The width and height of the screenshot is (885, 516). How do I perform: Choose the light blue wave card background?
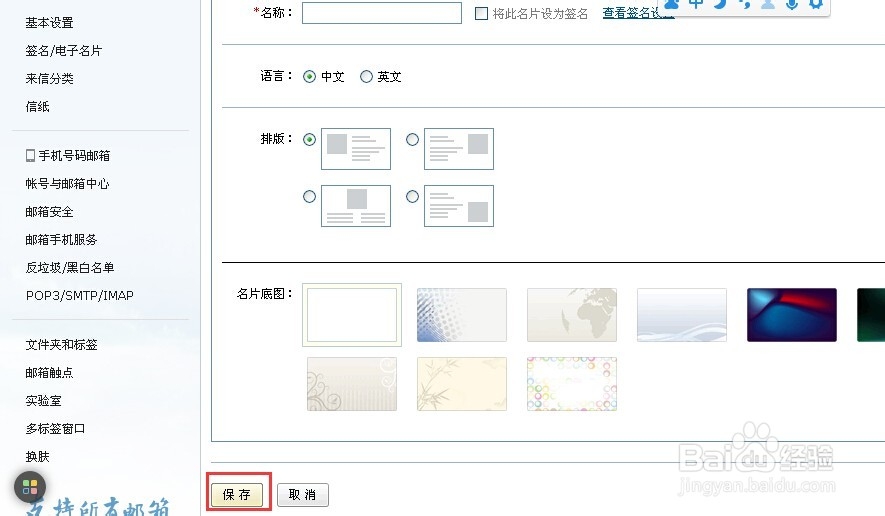(682, 315)
